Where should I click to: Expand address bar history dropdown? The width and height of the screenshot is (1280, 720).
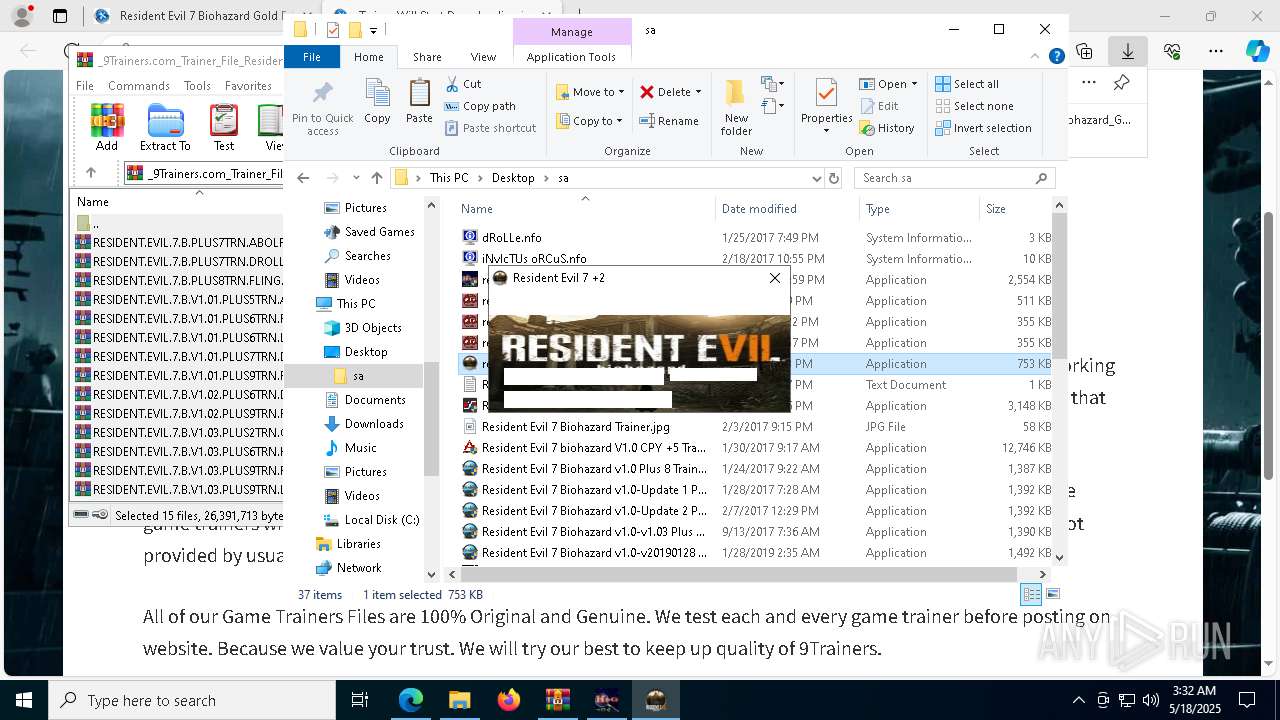click(817, 178)
